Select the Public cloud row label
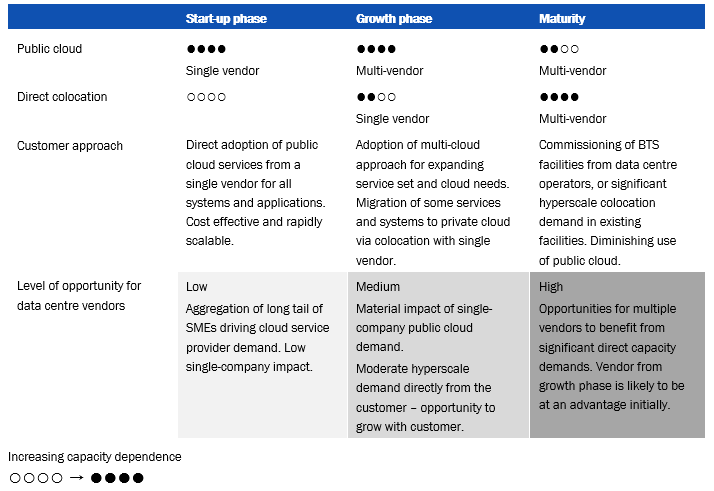 click(x=49, y=49)
